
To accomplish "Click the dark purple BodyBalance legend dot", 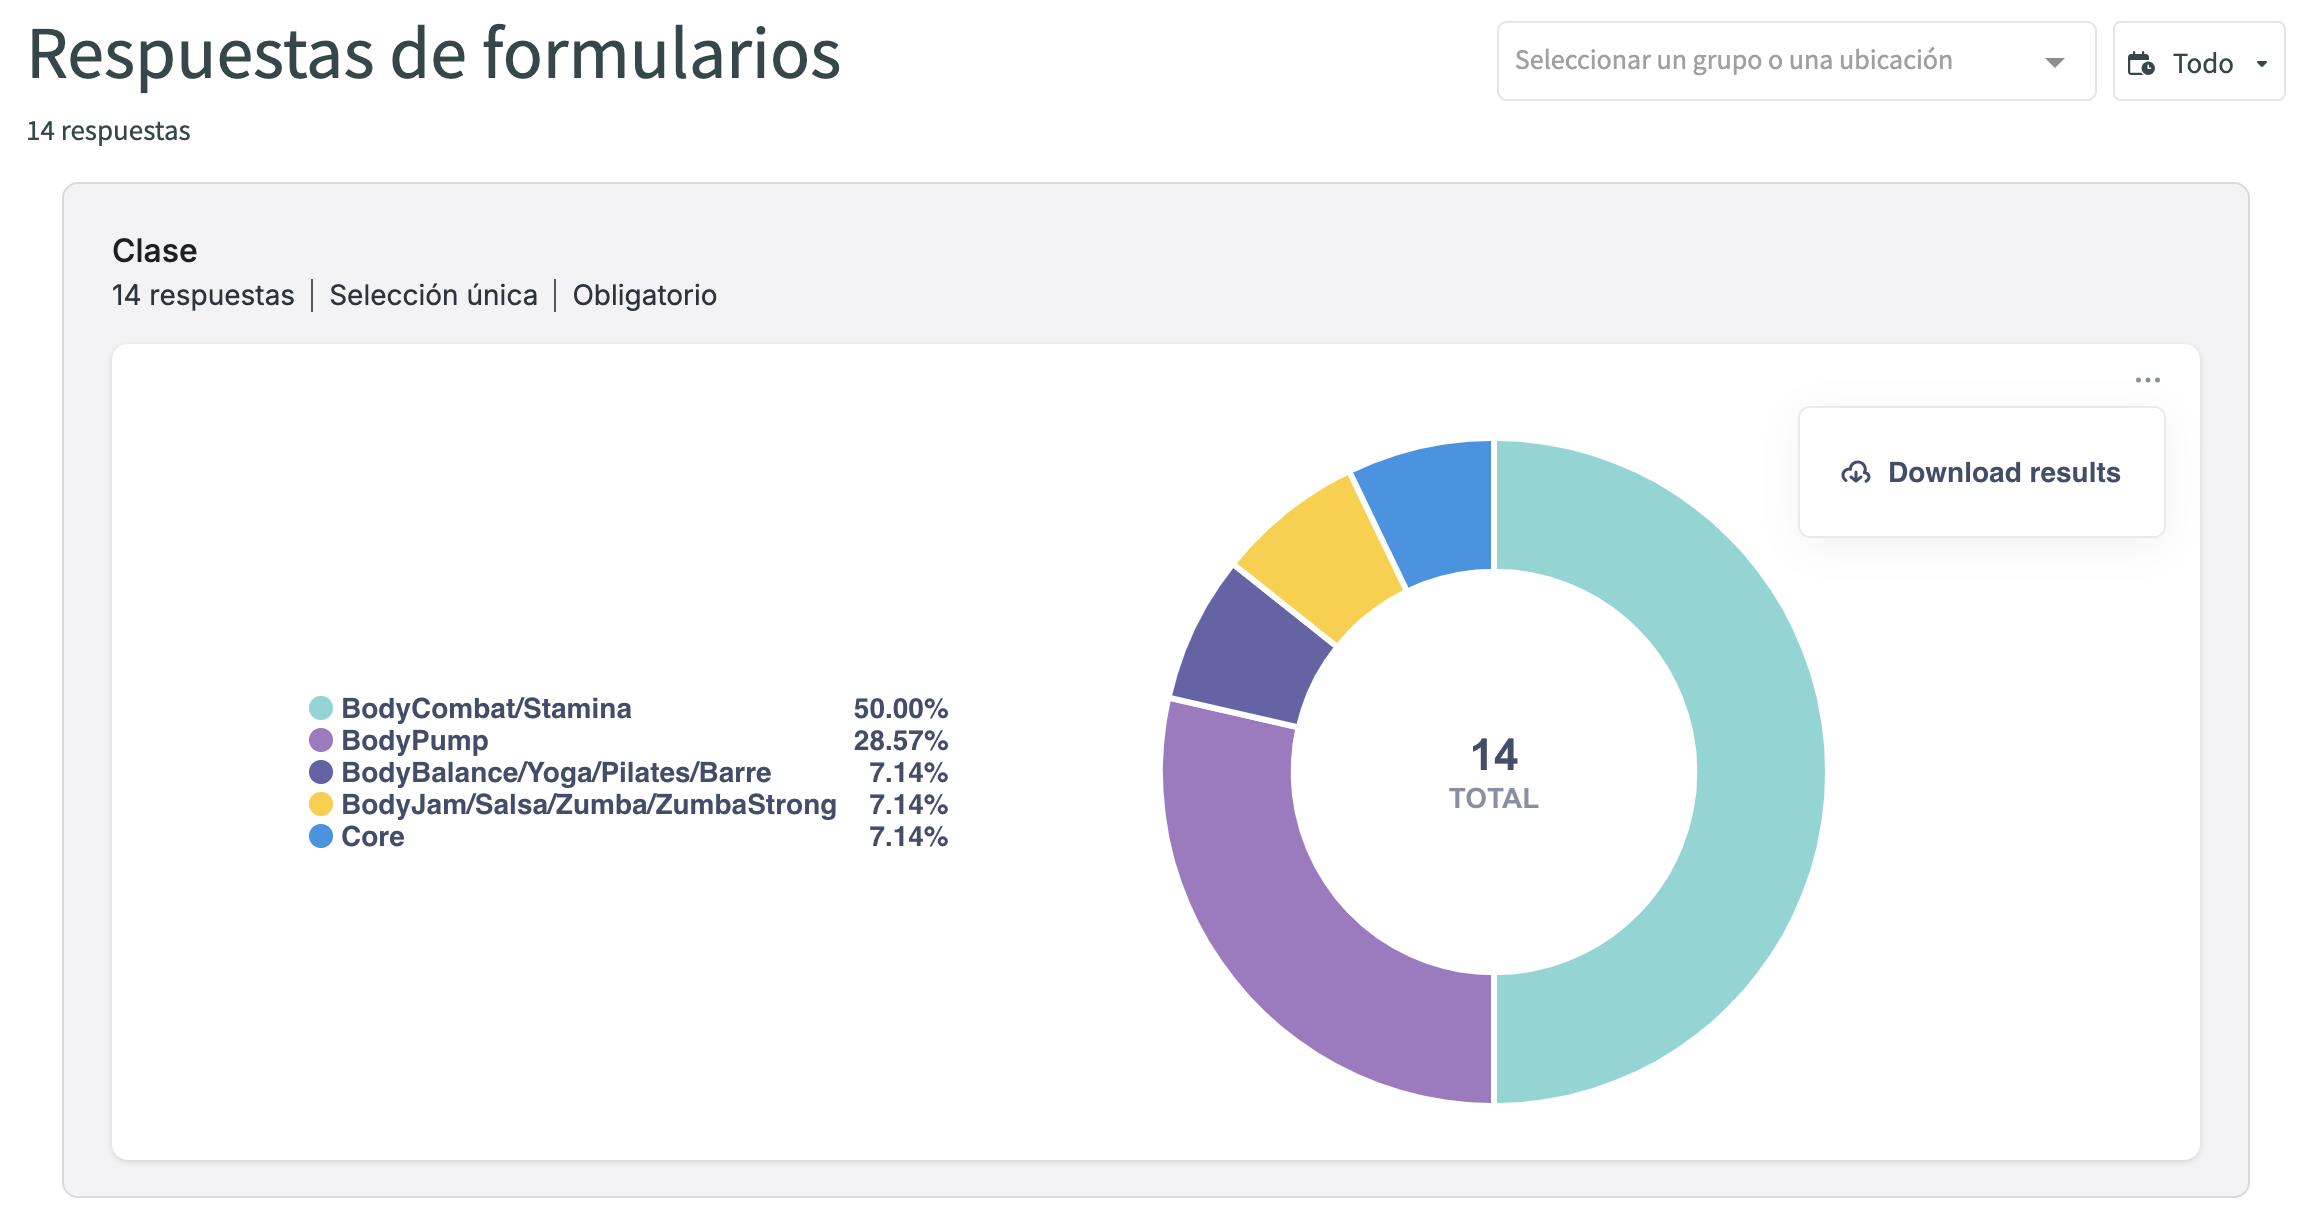I will (320, 772).
